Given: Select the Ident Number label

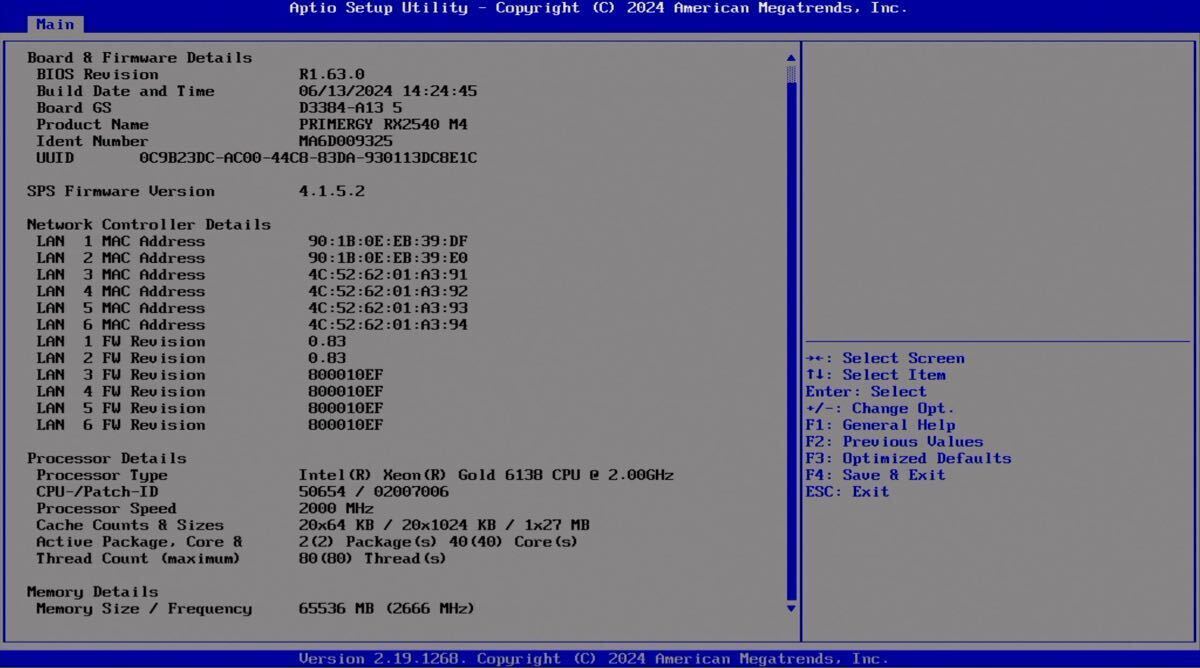Looking at the screenshot, I should tap(93, 141).
